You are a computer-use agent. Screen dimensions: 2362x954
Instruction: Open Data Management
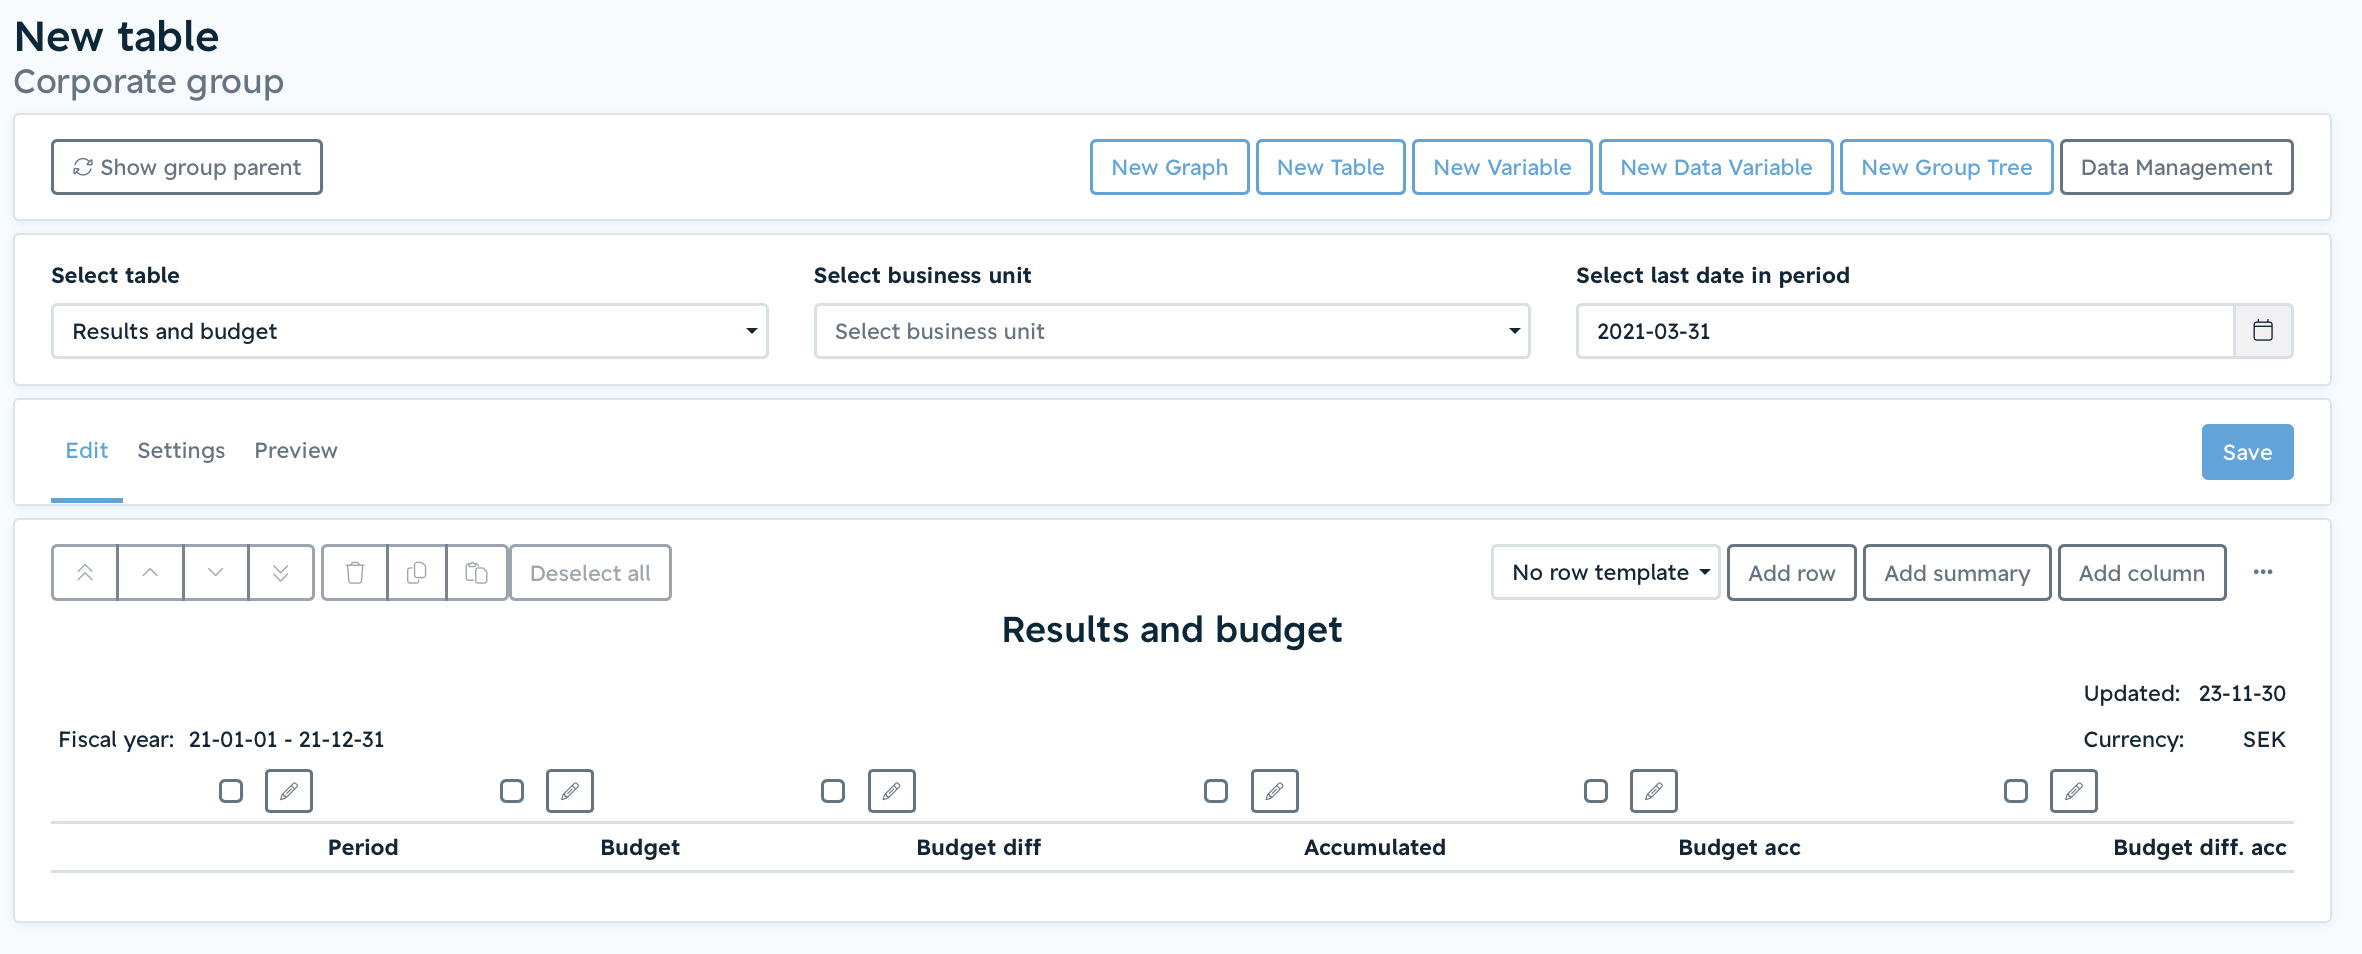click(x=2177, y=167)
